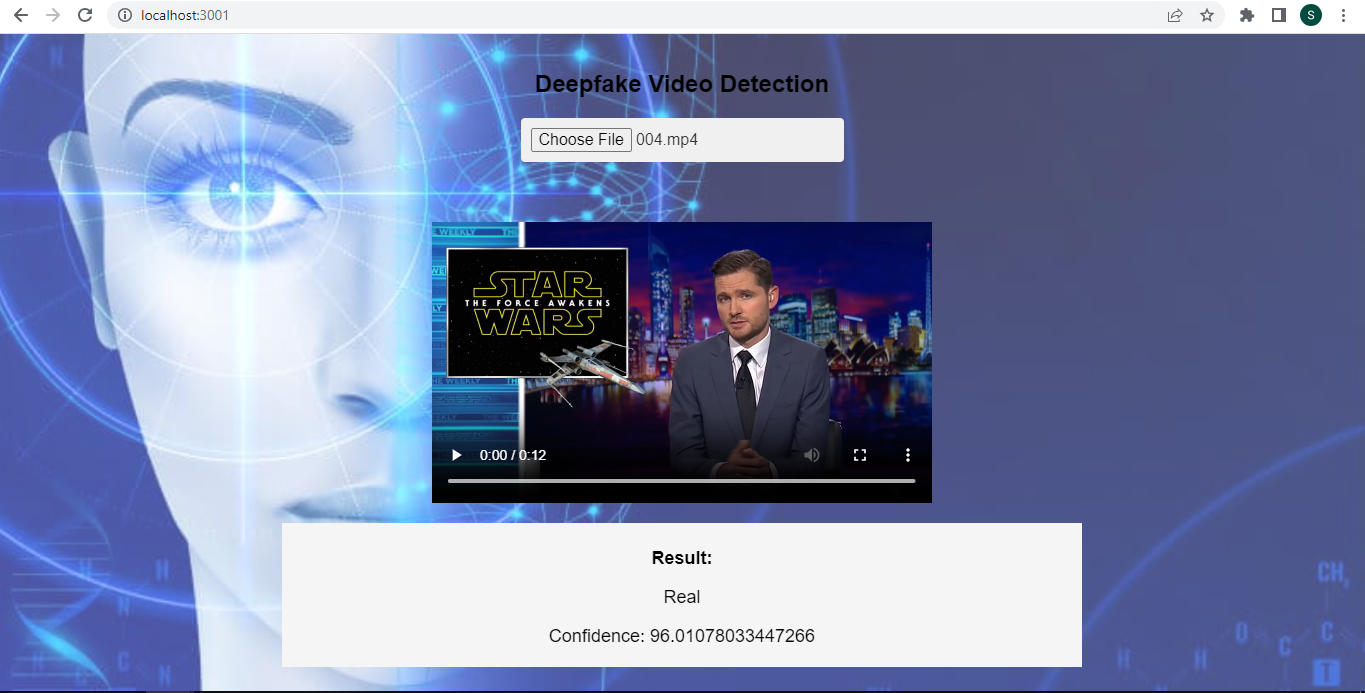Enter fullscreen on the video player
Screen dimensions: 1365x693
point(859,455)
